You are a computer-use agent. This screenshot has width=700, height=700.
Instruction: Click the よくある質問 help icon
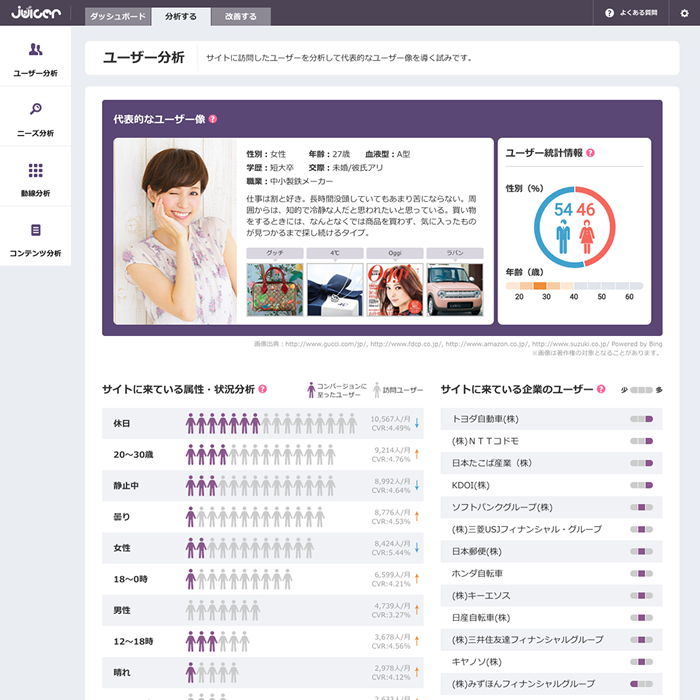tap(609, 13)
